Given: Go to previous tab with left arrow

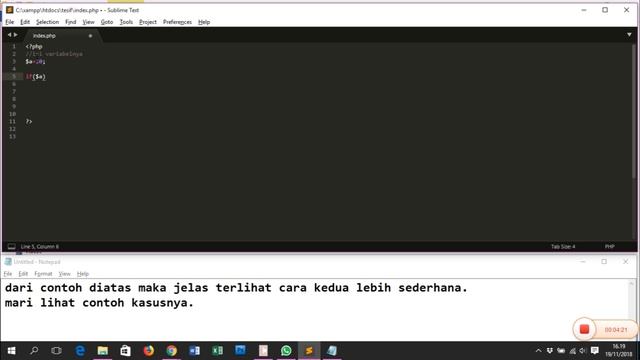Looking at the screenshot, I should [9, 35].
